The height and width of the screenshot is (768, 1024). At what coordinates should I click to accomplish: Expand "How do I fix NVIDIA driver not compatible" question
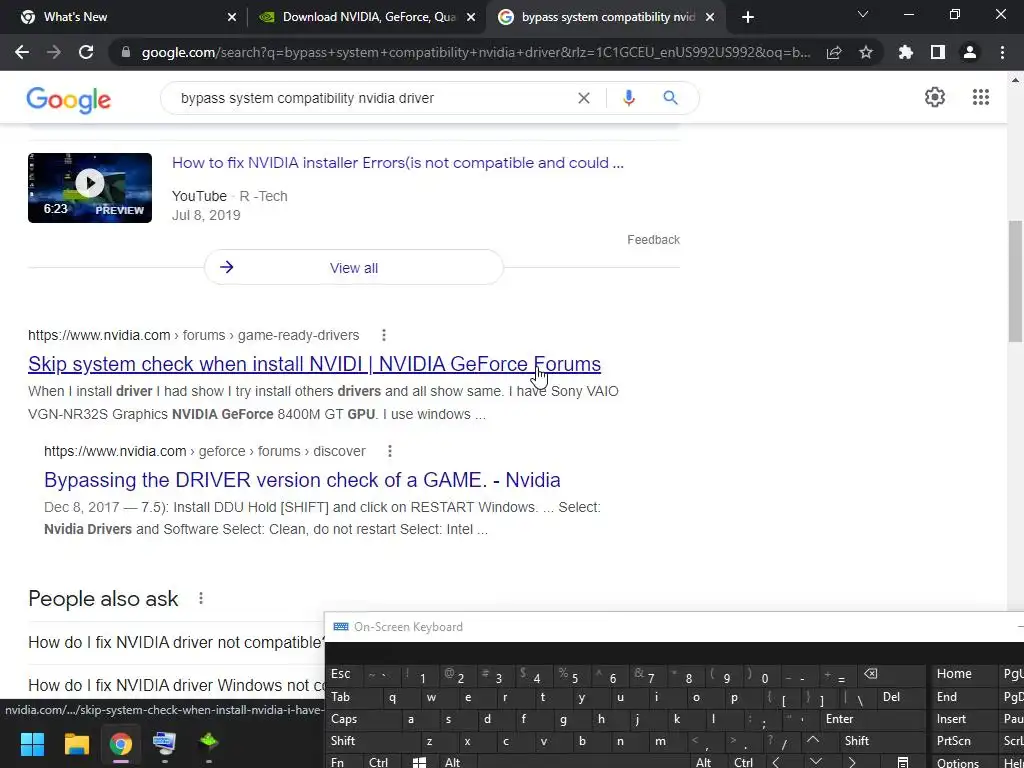pyautogui.click(x=176, y=643)
